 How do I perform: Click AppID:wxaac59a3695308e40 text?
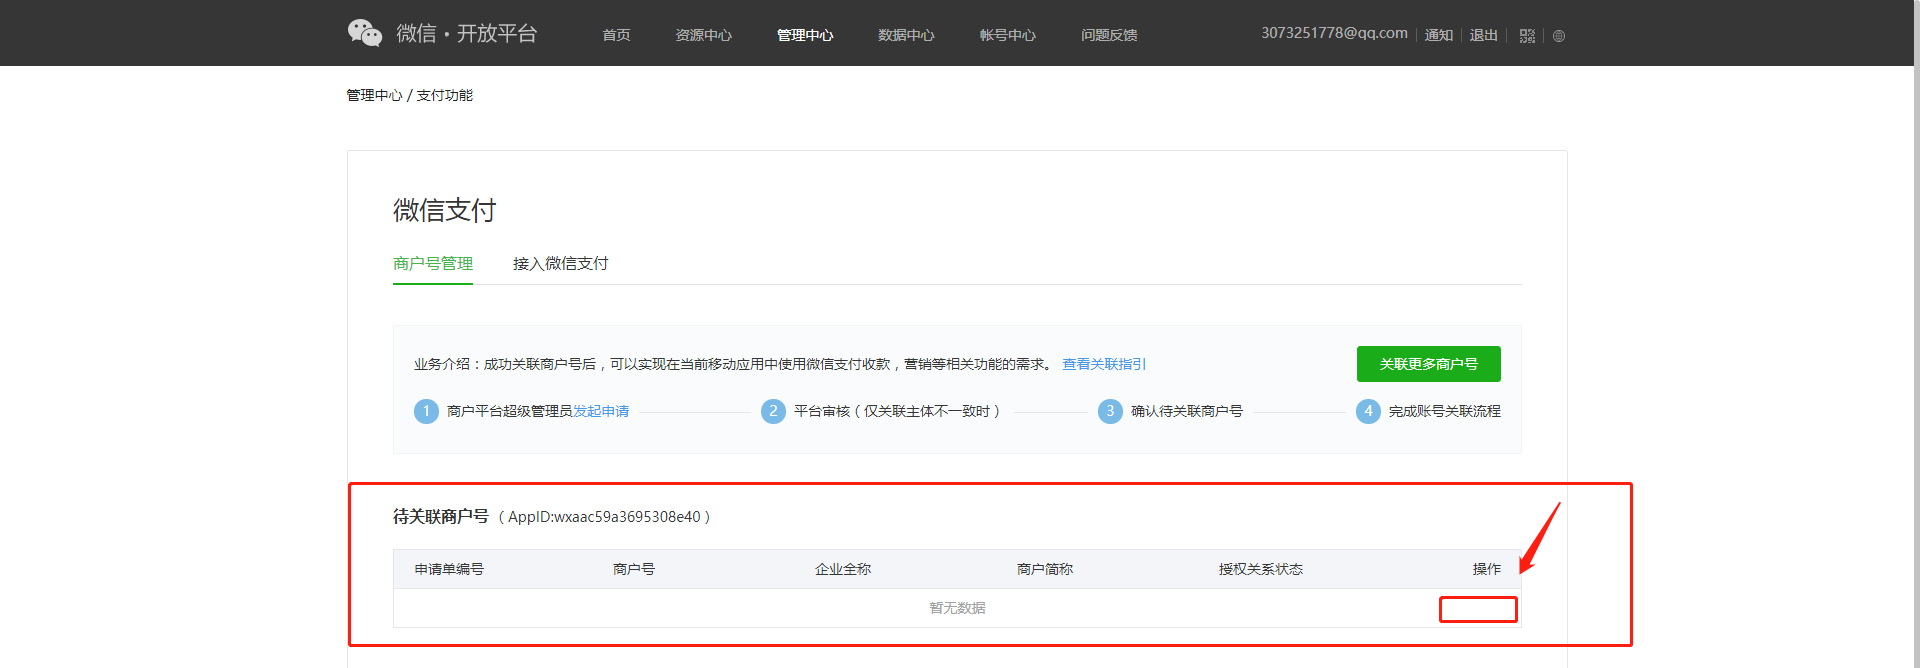[604, 517]
